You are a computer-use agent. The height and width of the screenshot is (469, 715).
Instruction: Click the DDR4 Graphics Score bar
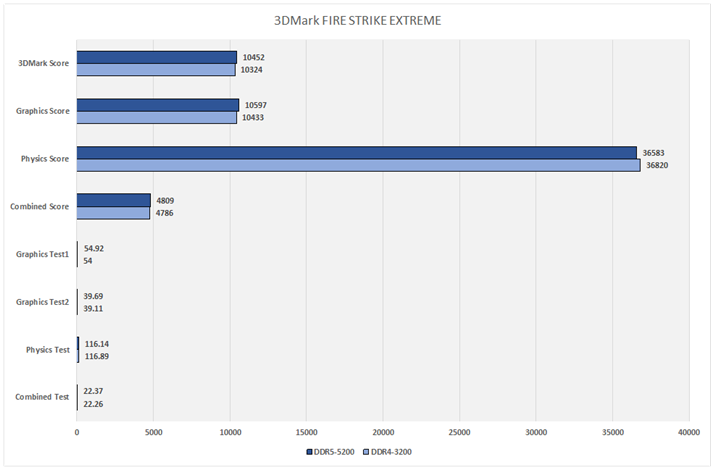pyautogui.click(x=156, y=118)
